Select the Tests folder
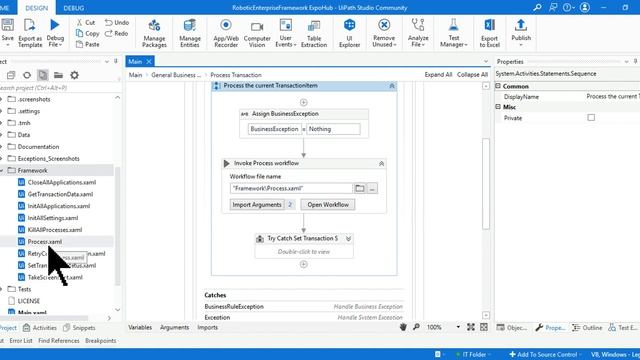The height and width of the screenshot is (360, 640). pyautogui.click(x=24, y=289)
